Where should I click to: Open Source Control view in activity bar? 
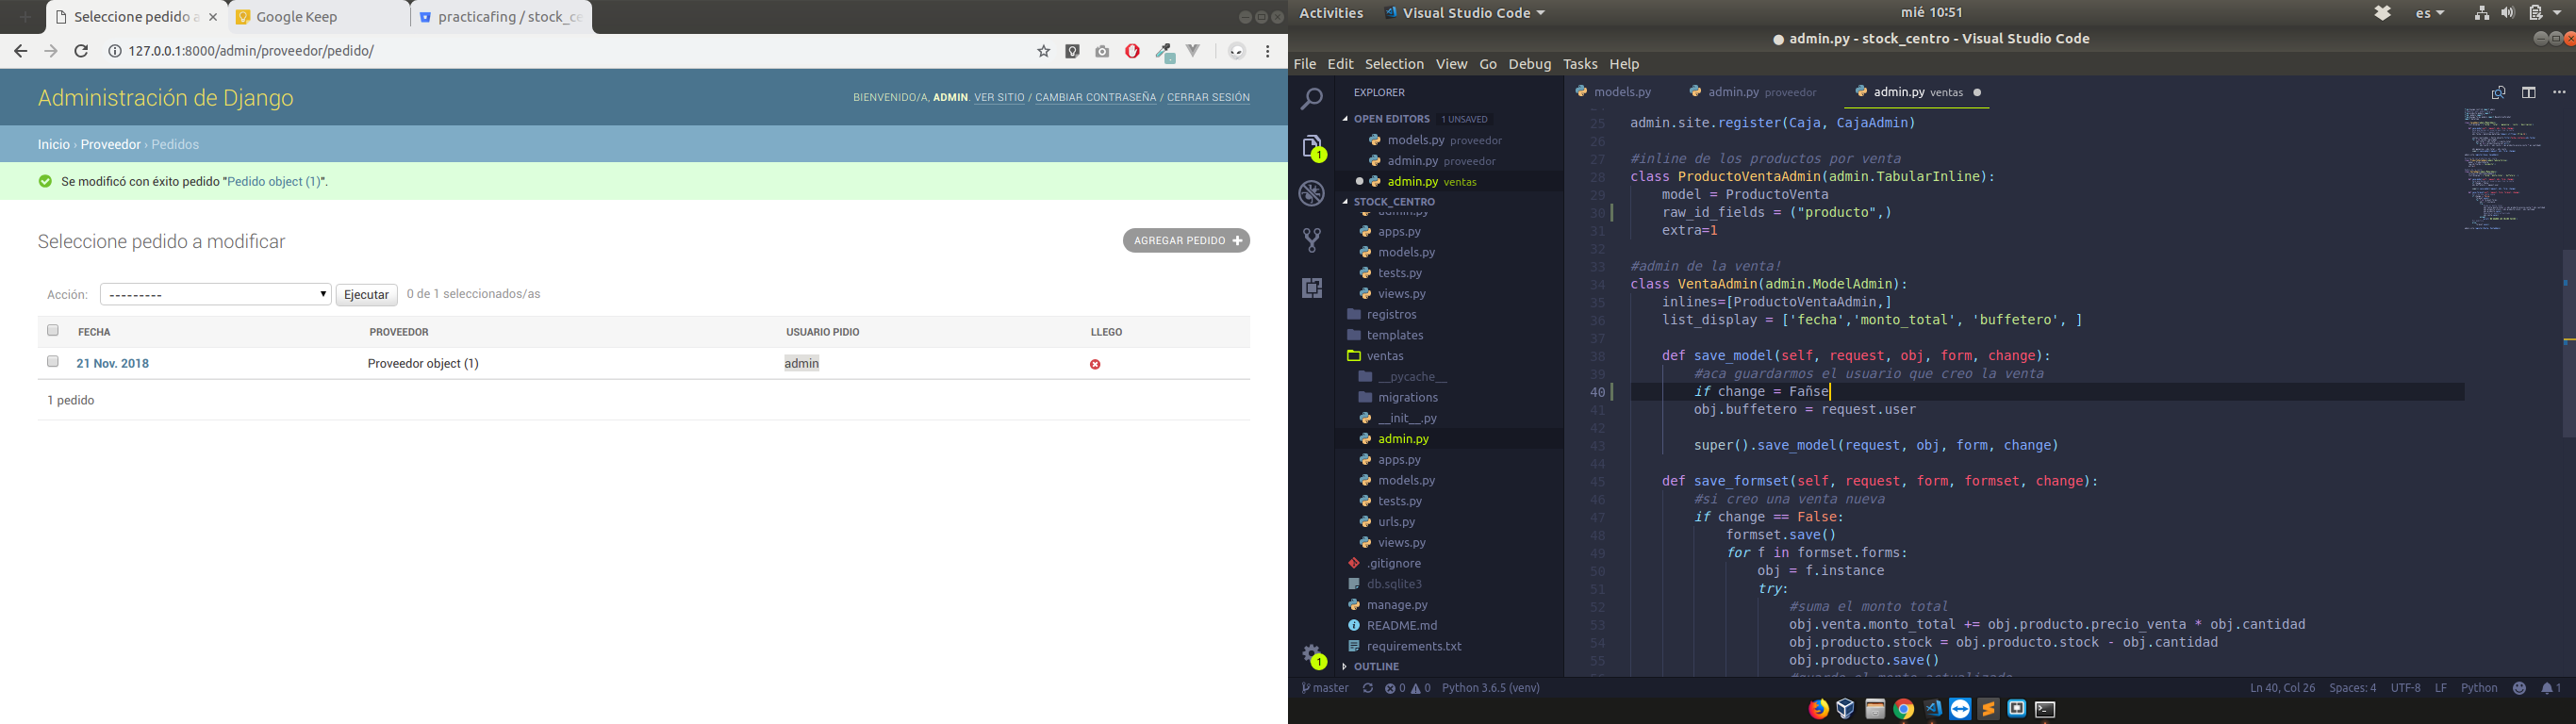tap(1312, 240)
